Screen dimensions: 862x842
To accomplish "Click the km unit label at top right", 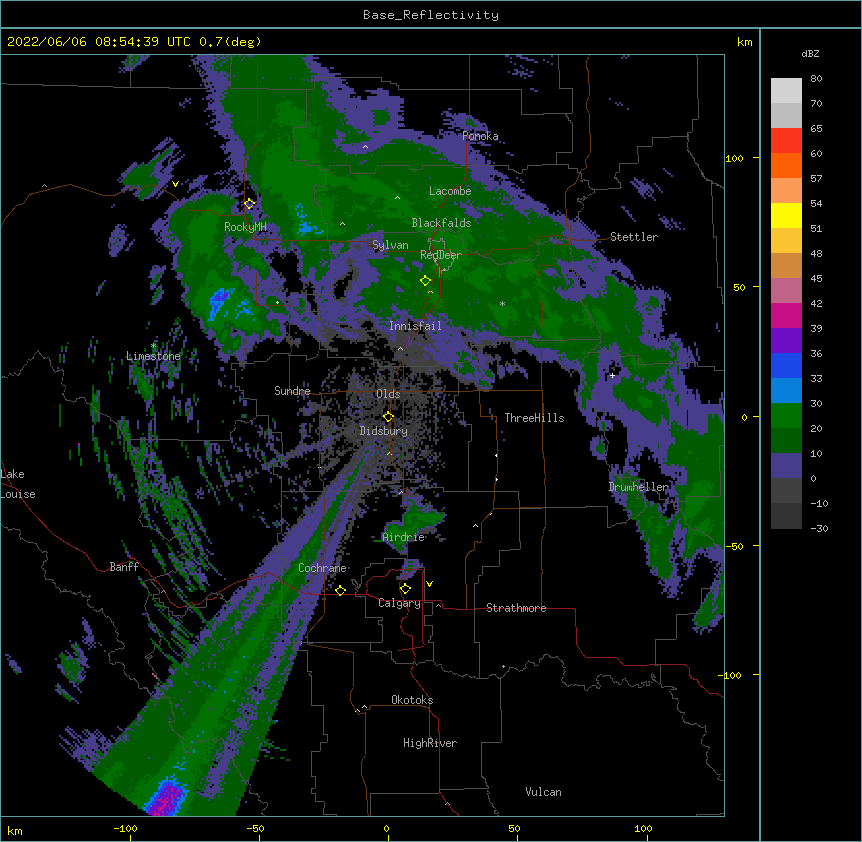I will click(x=744, y=42).
